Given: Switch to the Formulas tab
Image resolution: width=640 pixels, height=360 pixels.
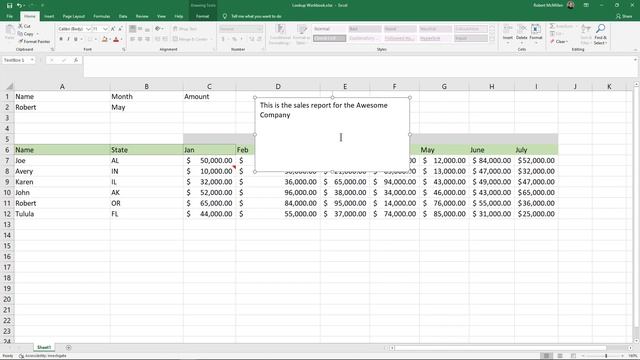Looking at the screenshot, I should (101, 16).
